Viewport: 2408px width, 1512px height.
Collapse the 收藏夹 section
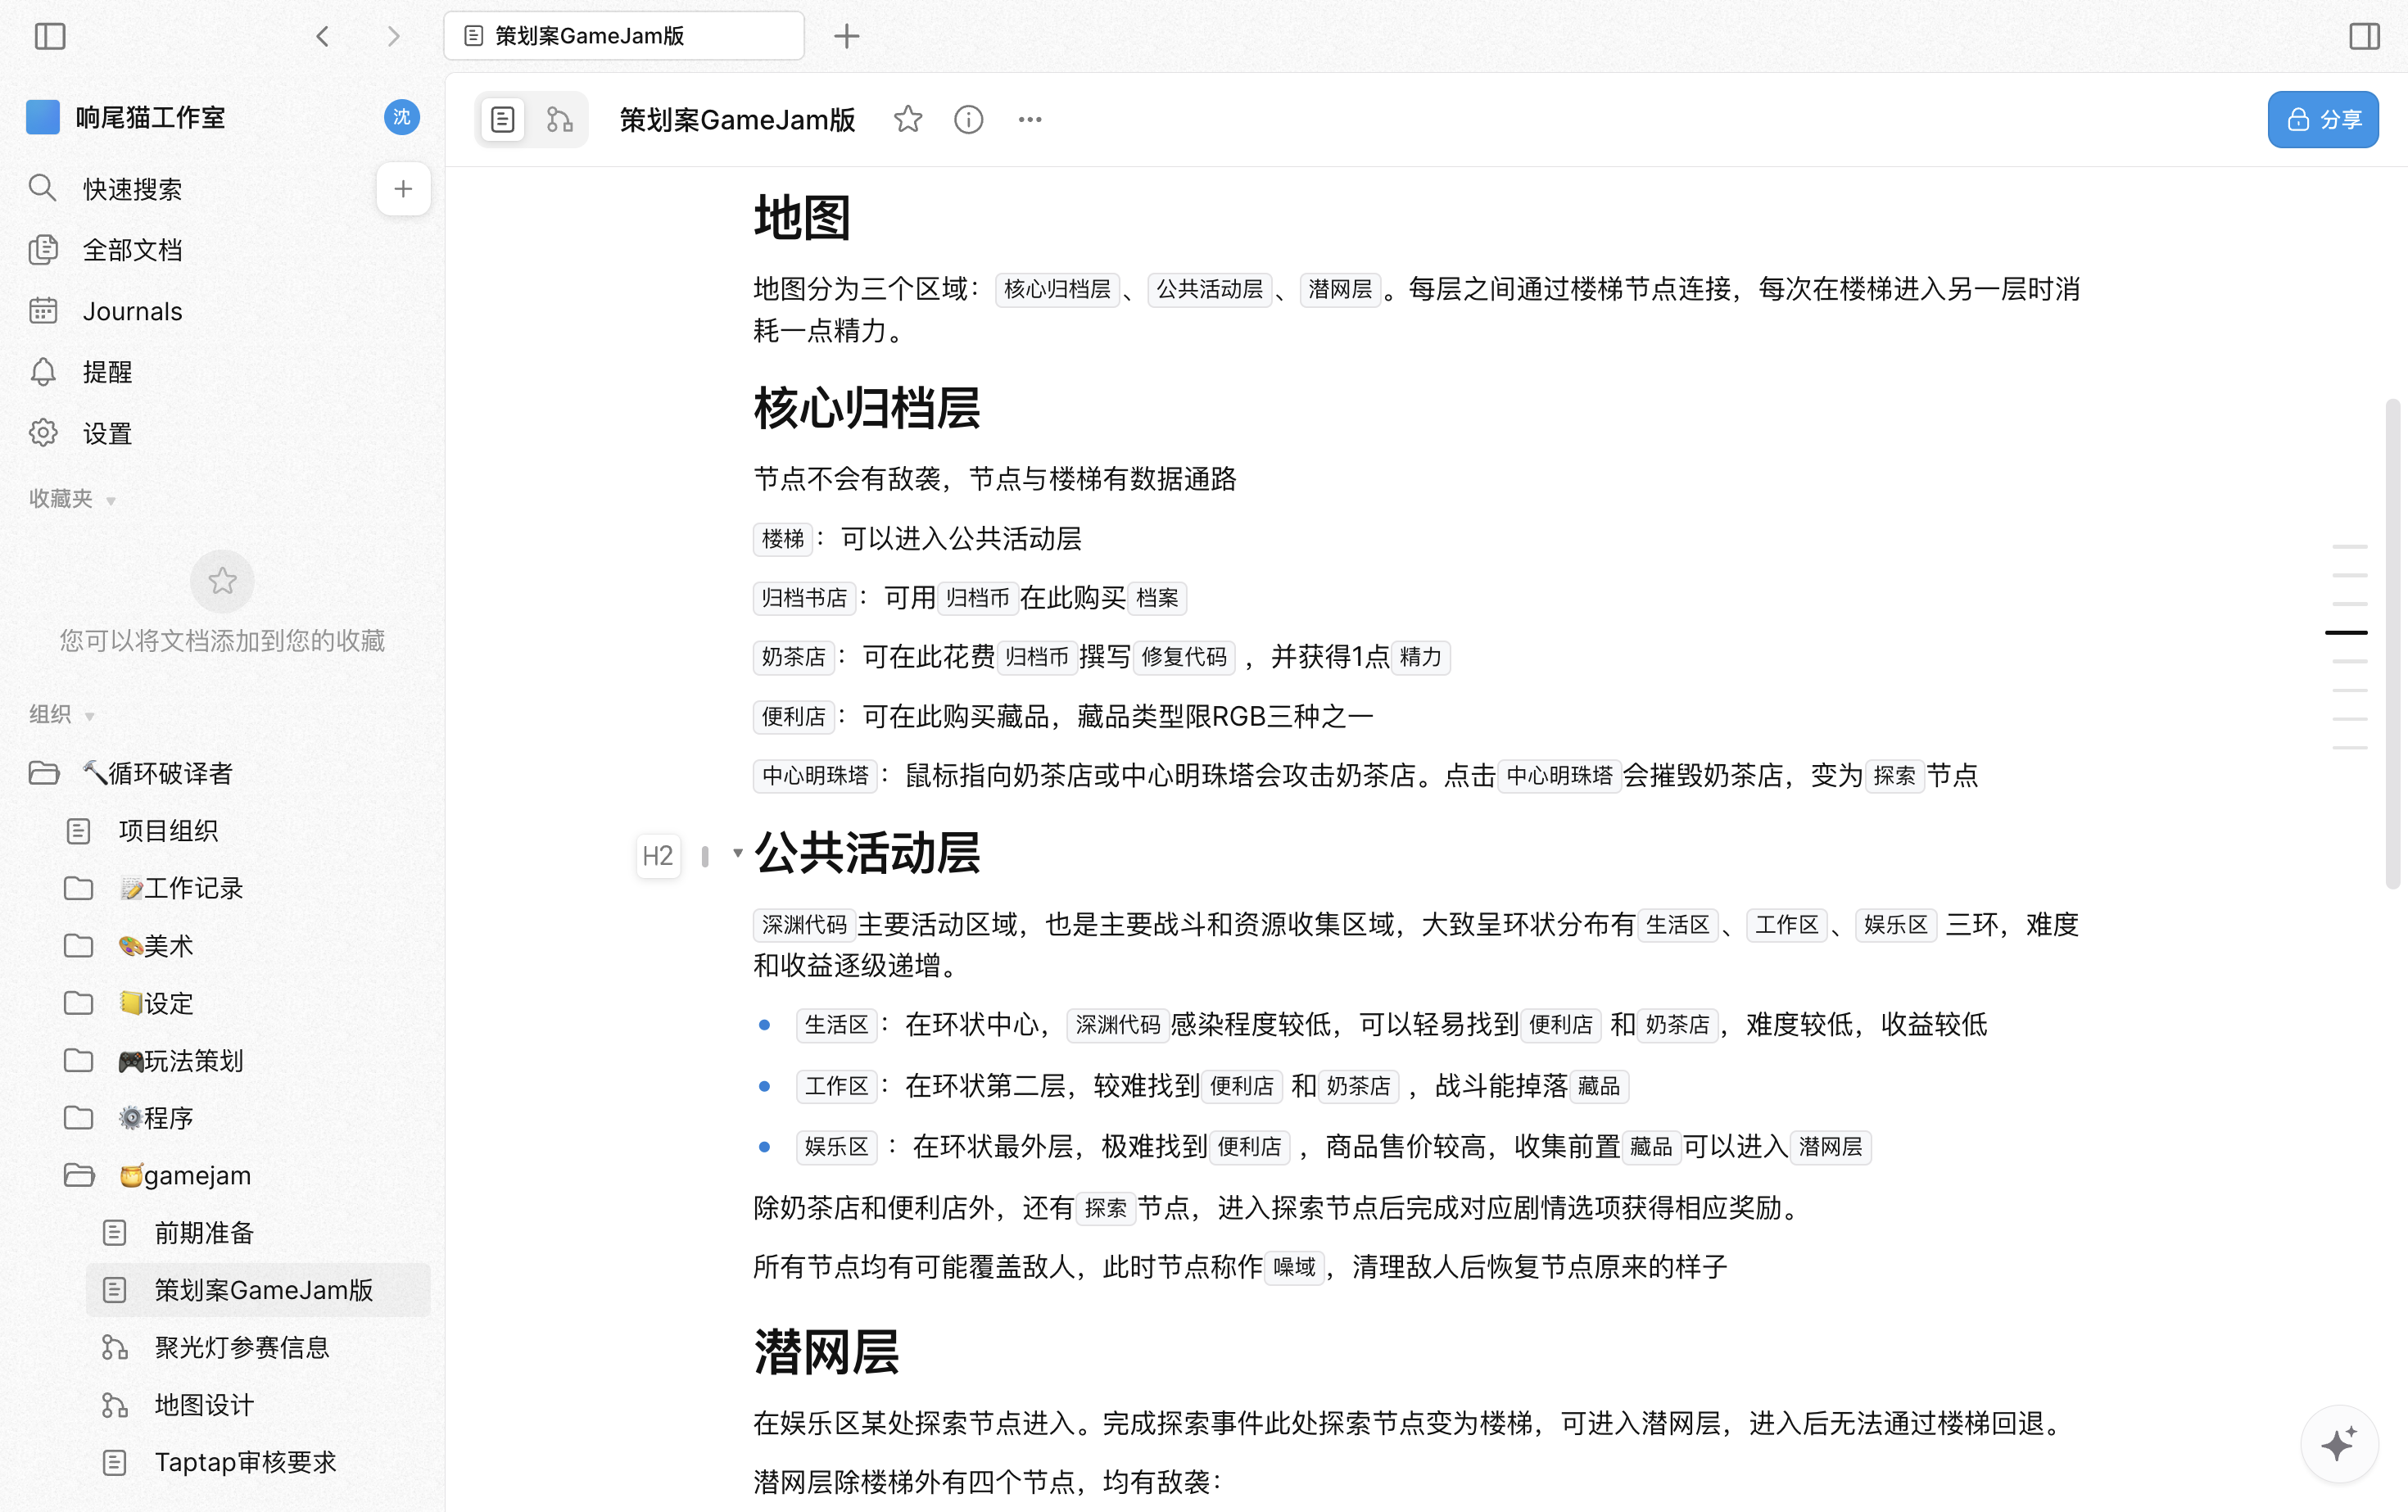(111, 500)
